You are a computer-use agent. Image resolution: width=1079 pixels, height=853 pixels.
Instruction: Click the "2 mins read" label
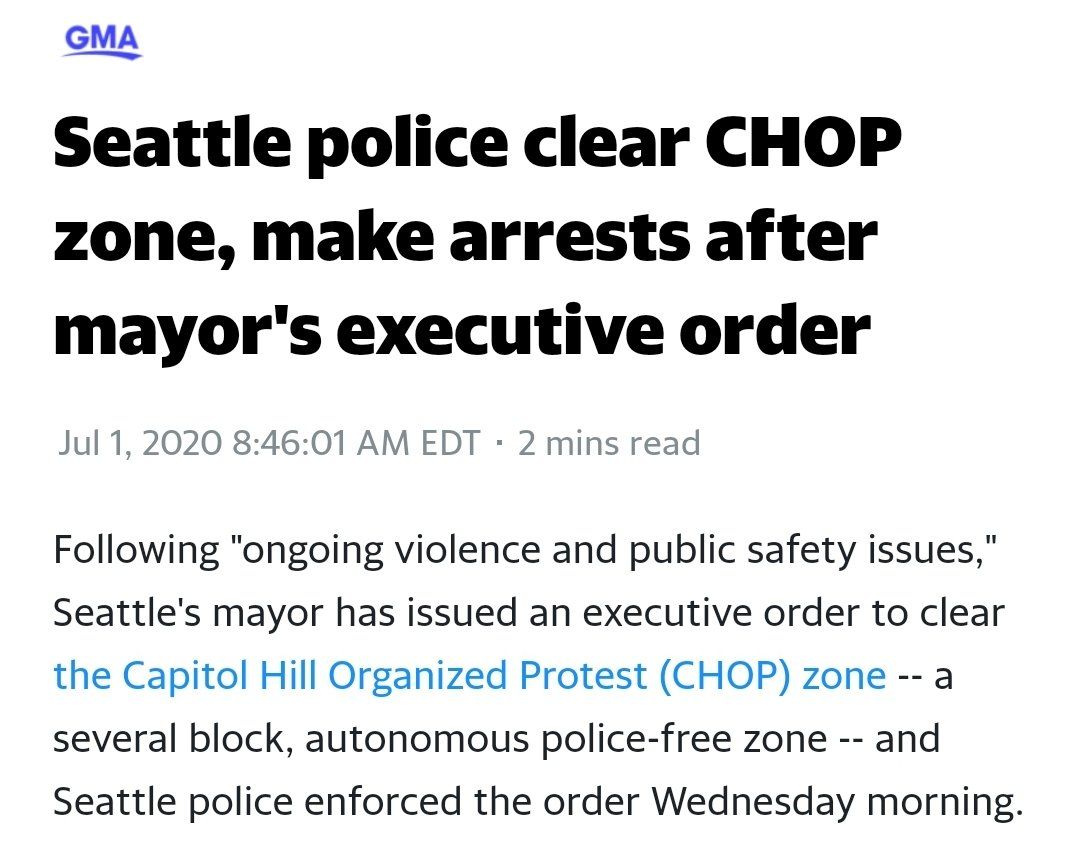608,442
